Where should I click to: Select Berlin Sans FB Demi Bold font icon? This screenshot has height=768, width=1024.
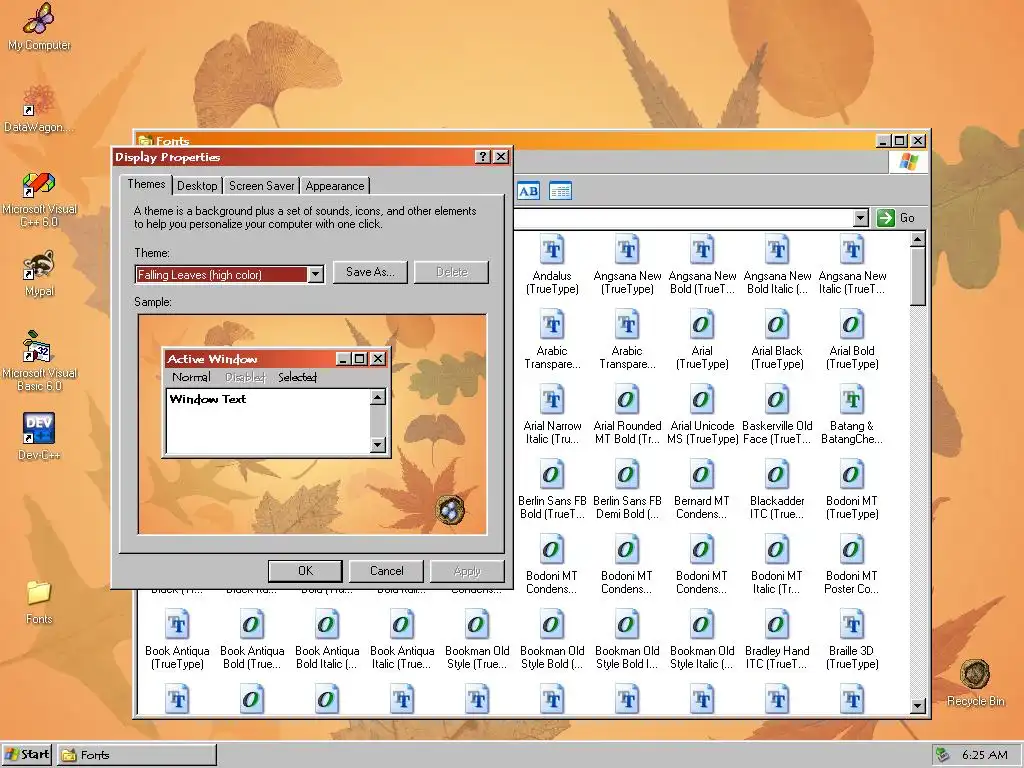coord(627,475)
